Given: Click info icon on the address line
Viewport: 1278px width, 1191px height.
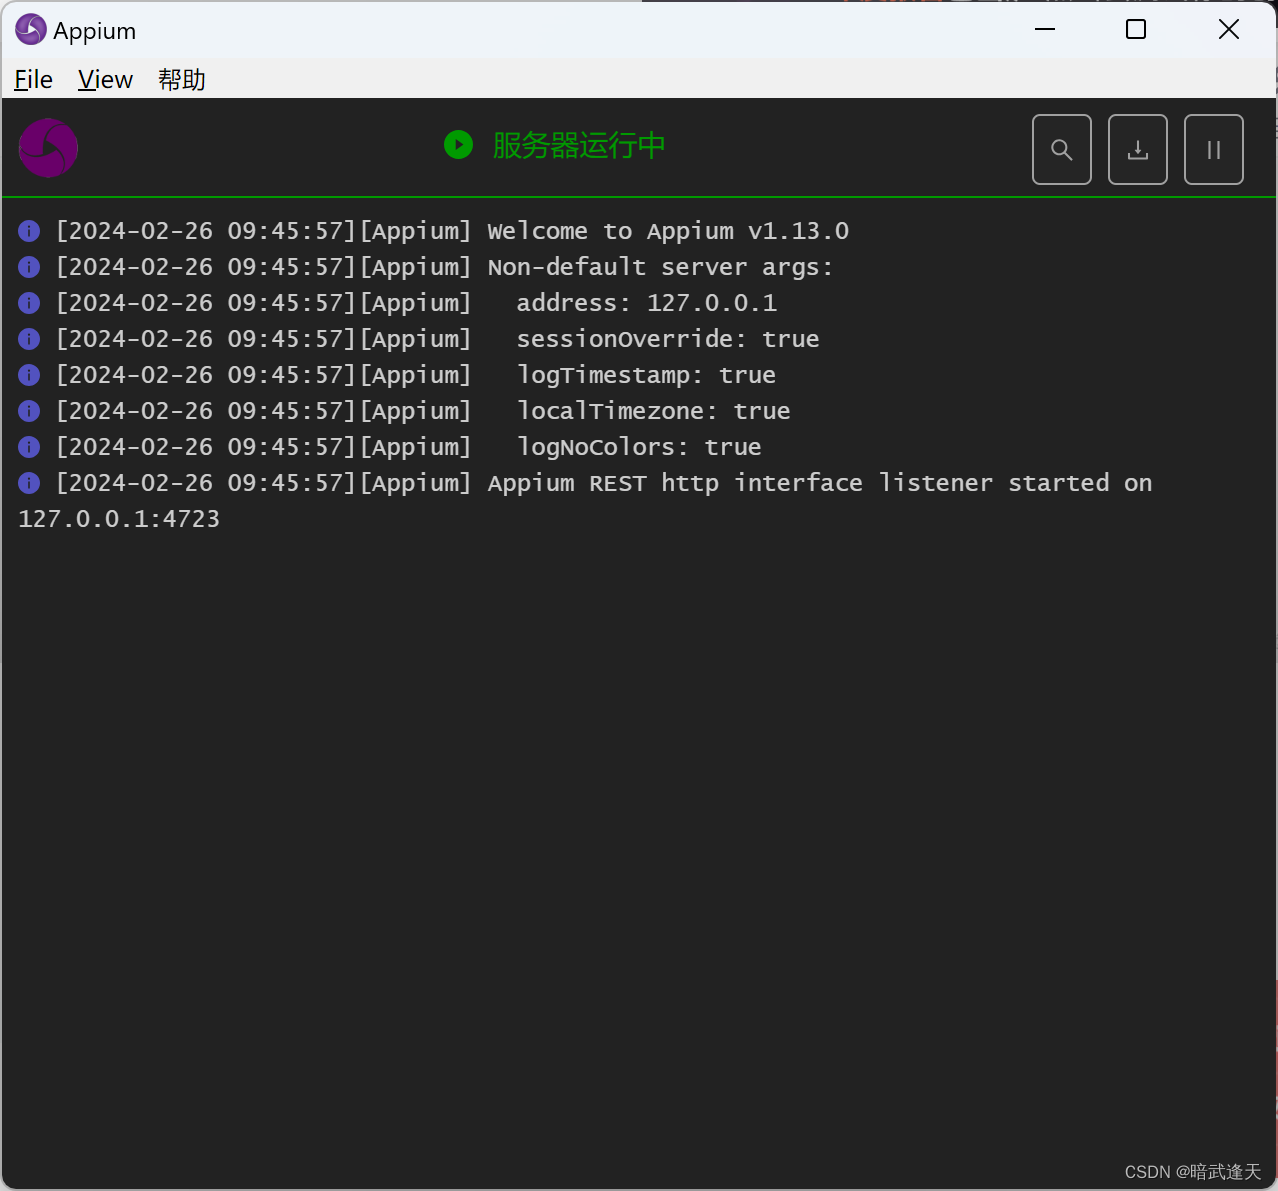Looking at the screenshot, I should (29, 303).
